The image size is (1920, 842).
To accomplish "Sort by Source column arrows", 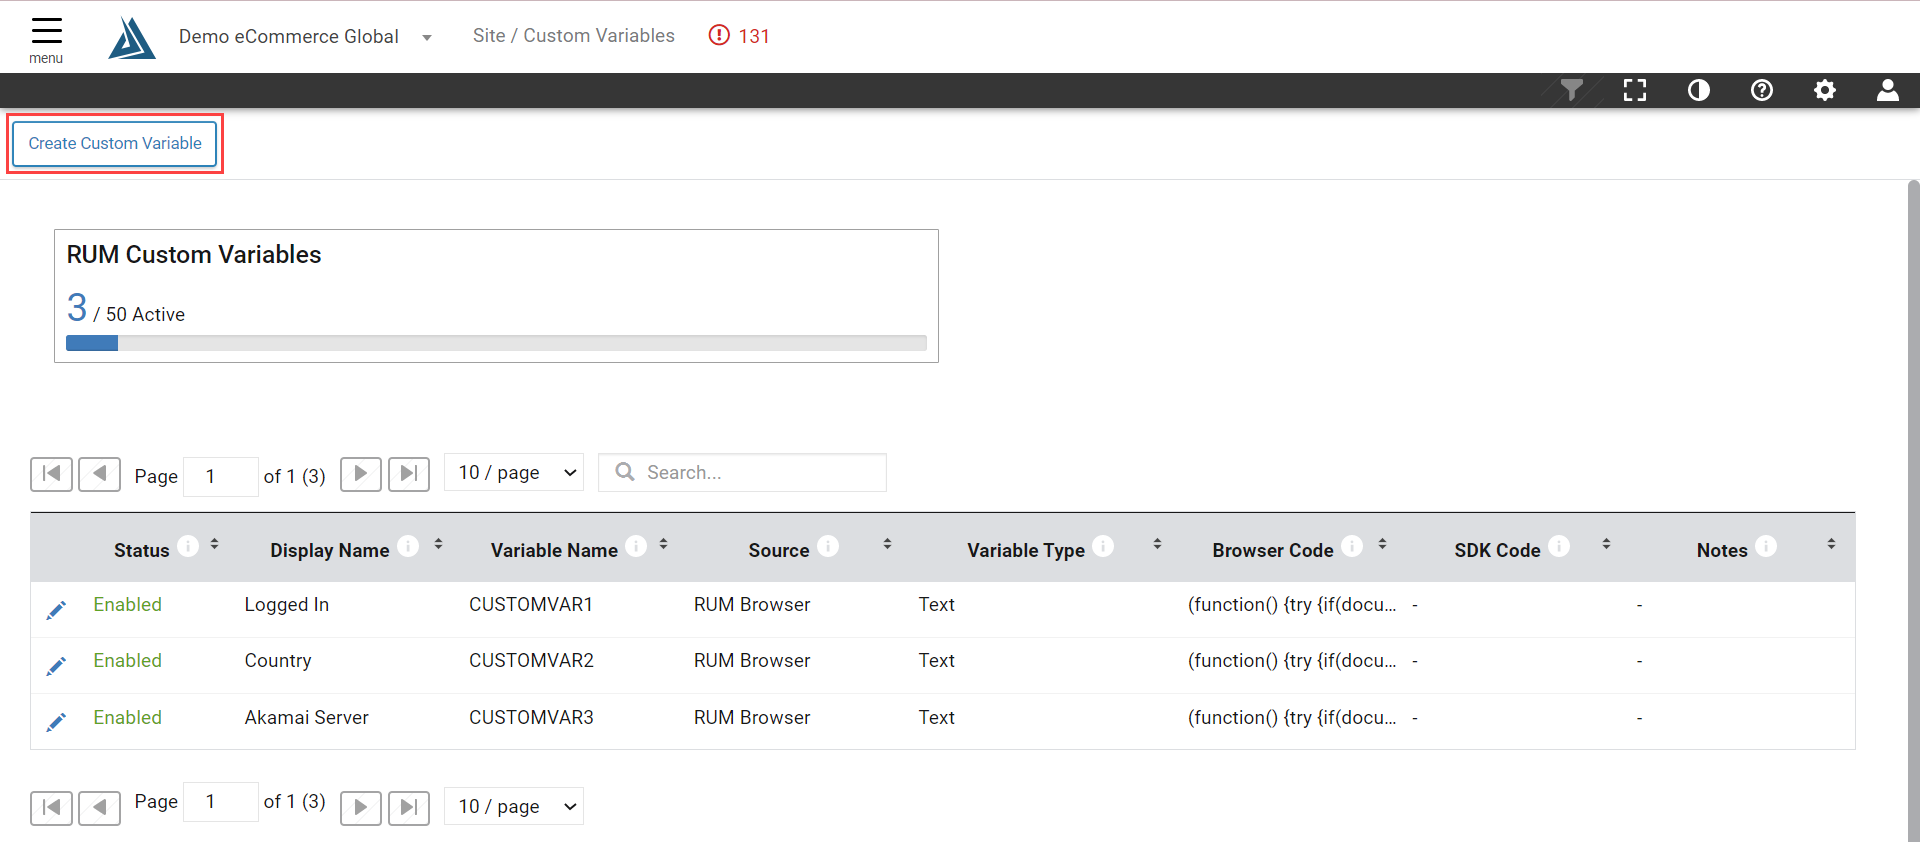I will (x=887, y=544).
